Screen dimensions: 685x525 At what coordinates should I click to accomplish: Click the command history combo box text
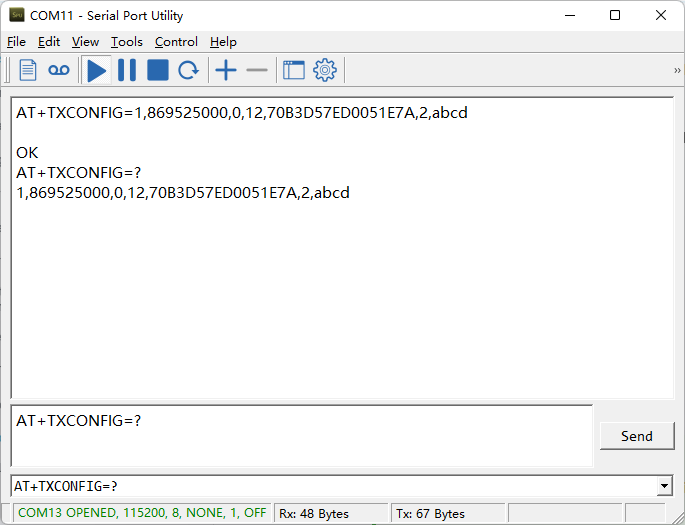[x=66, y=486]
